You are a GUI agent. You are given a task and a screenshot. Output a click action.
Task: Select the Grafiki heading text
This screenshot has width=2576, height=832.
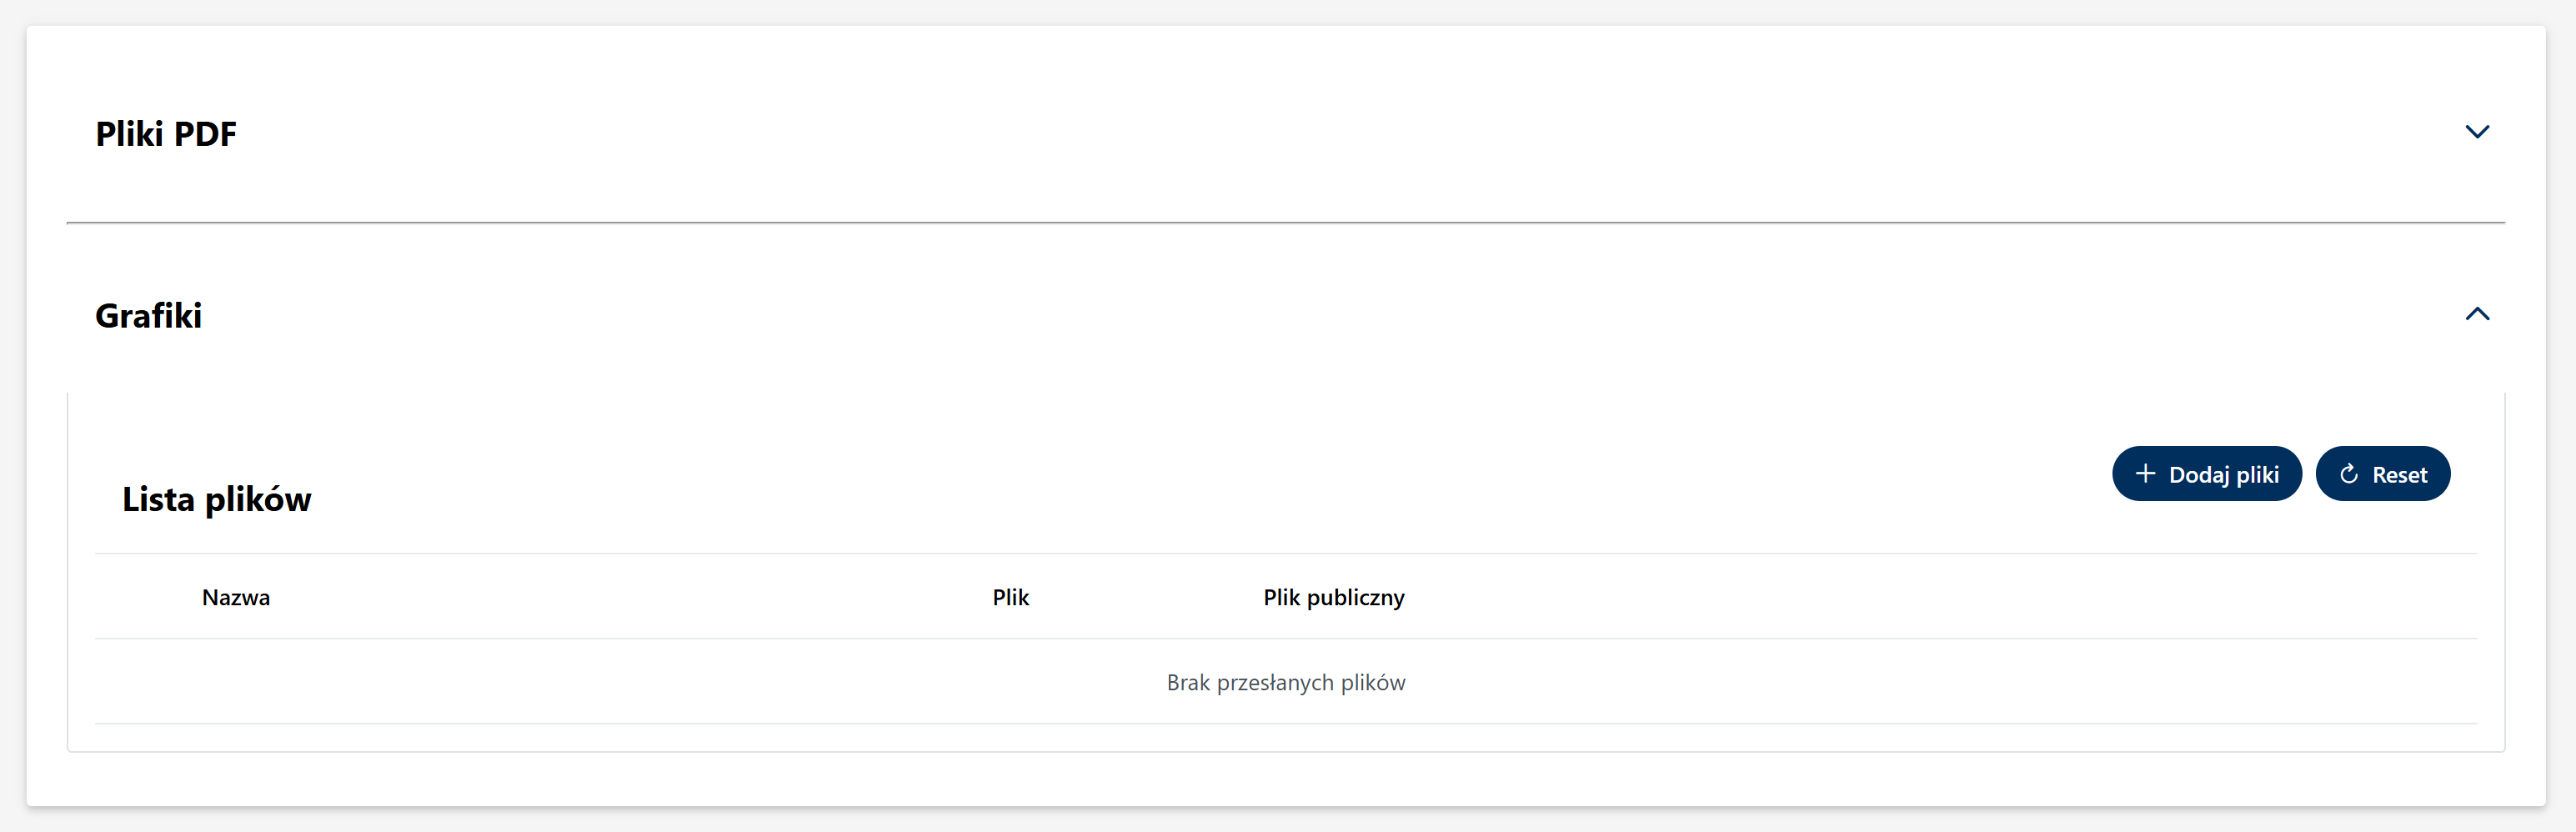point(148,316)
